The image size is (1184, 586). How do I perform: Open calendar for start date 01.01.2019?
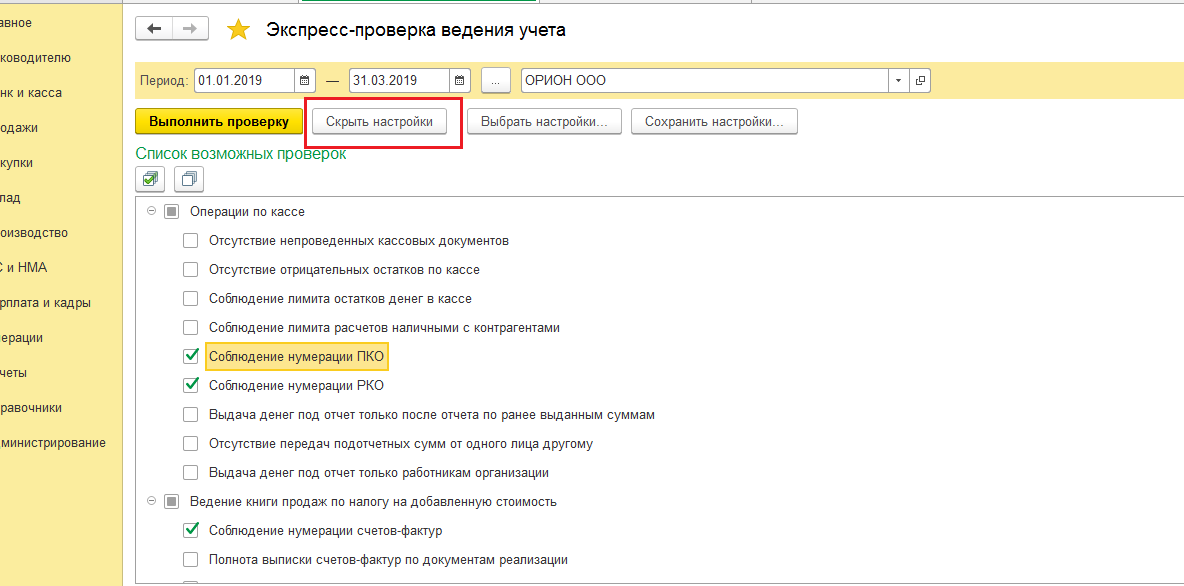click(306, 80)
